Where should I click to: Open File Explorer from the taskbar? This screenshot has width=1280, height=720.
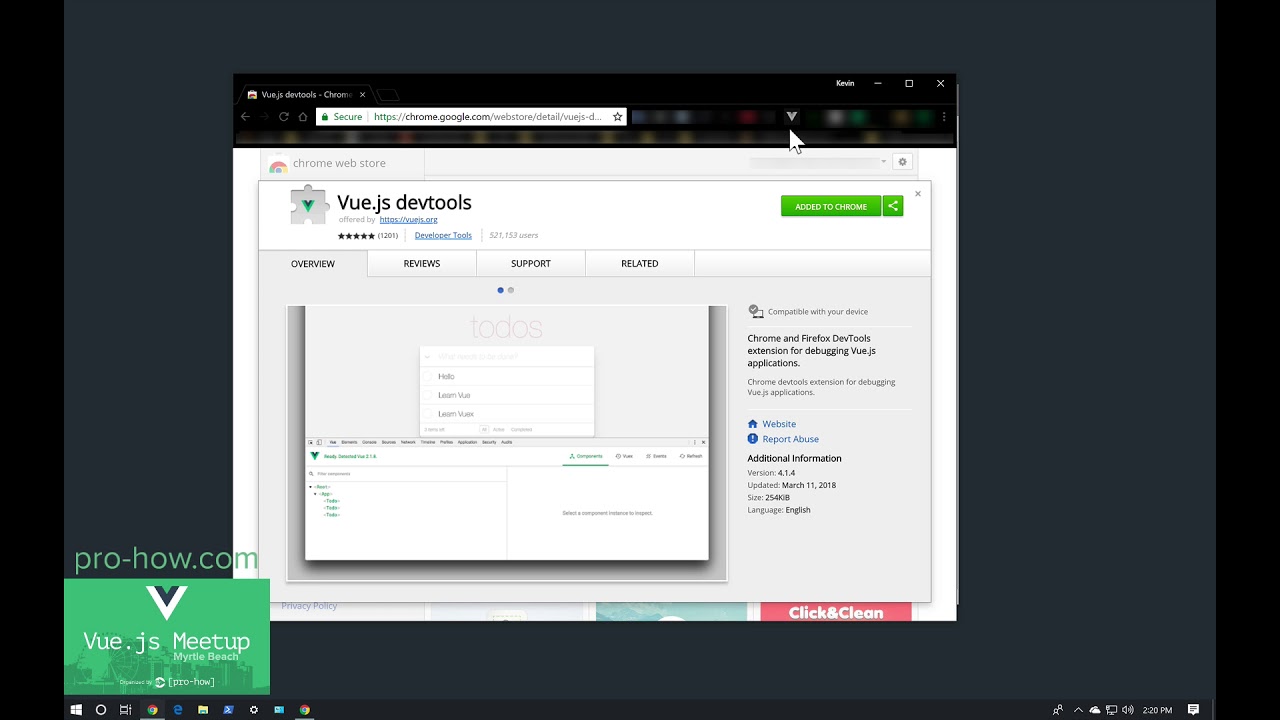pos(203,710)
